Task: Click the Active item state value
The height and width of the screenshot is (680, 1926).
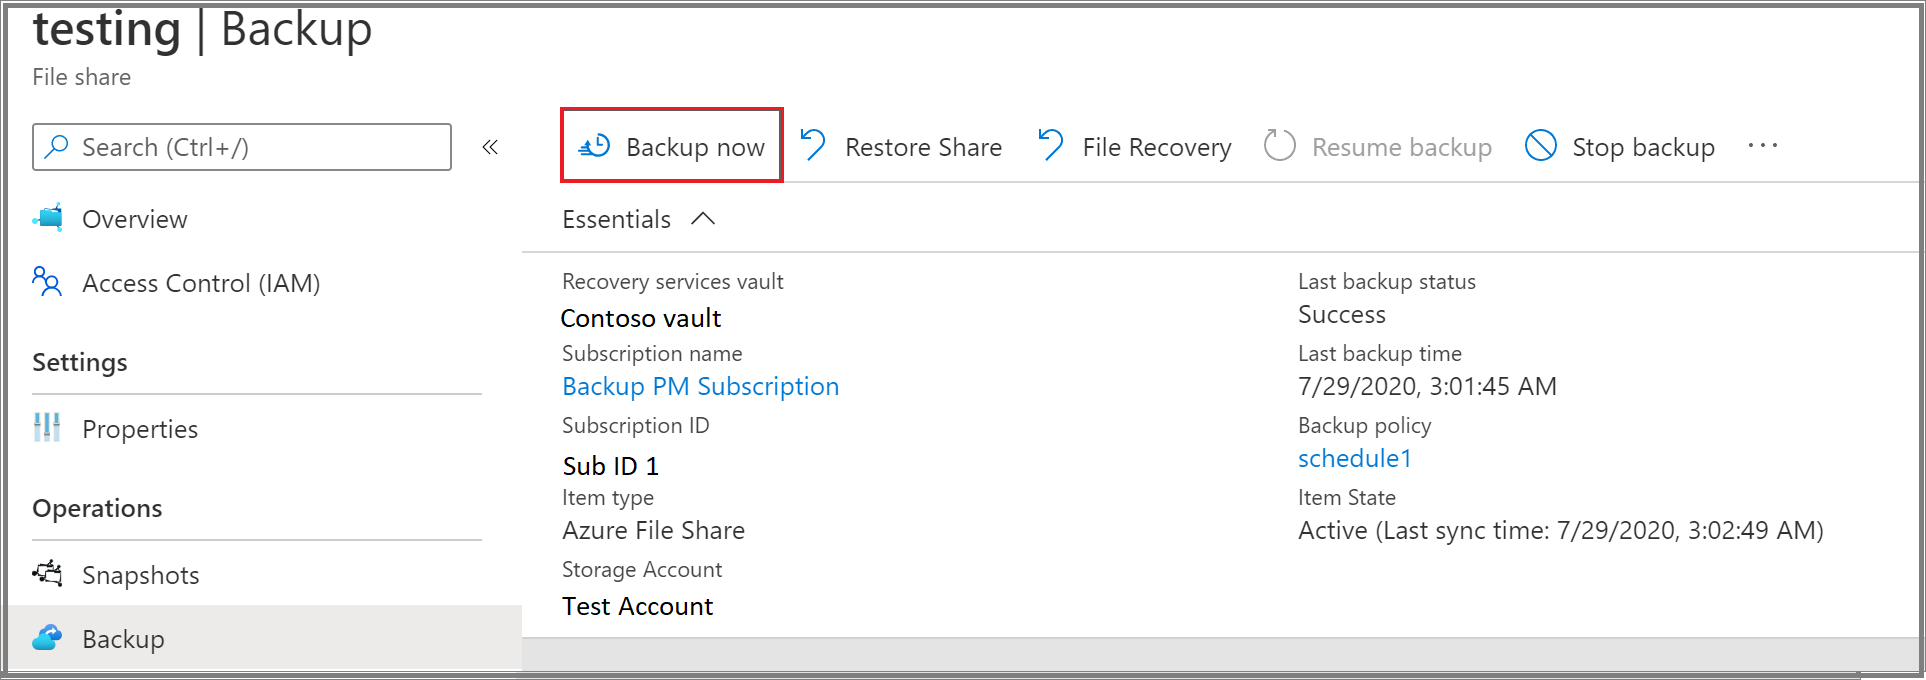Action: [x=1560, y=530]
